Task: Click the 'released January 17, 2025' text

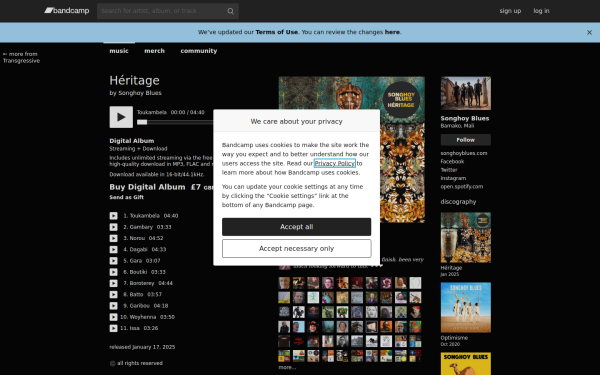Action: point(142,347)
